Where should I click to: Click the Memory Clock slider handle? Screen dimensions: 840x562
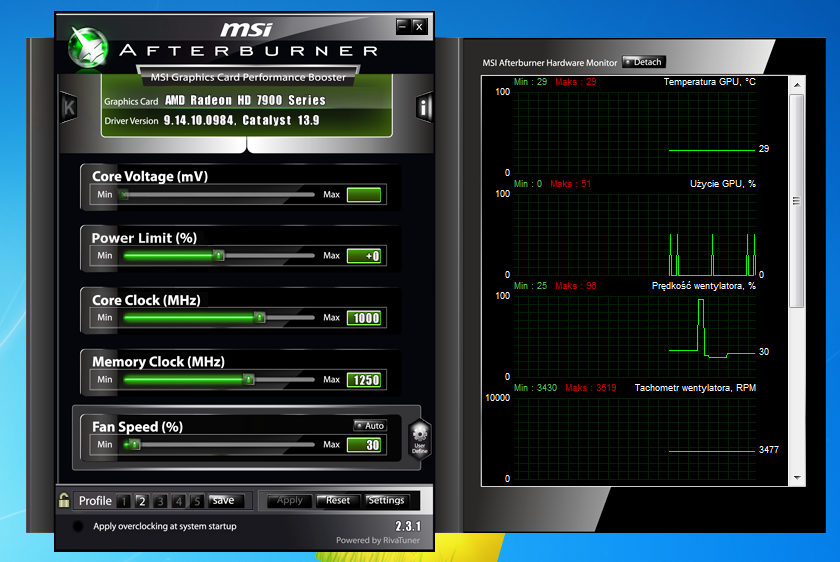[x=249, y=379]
